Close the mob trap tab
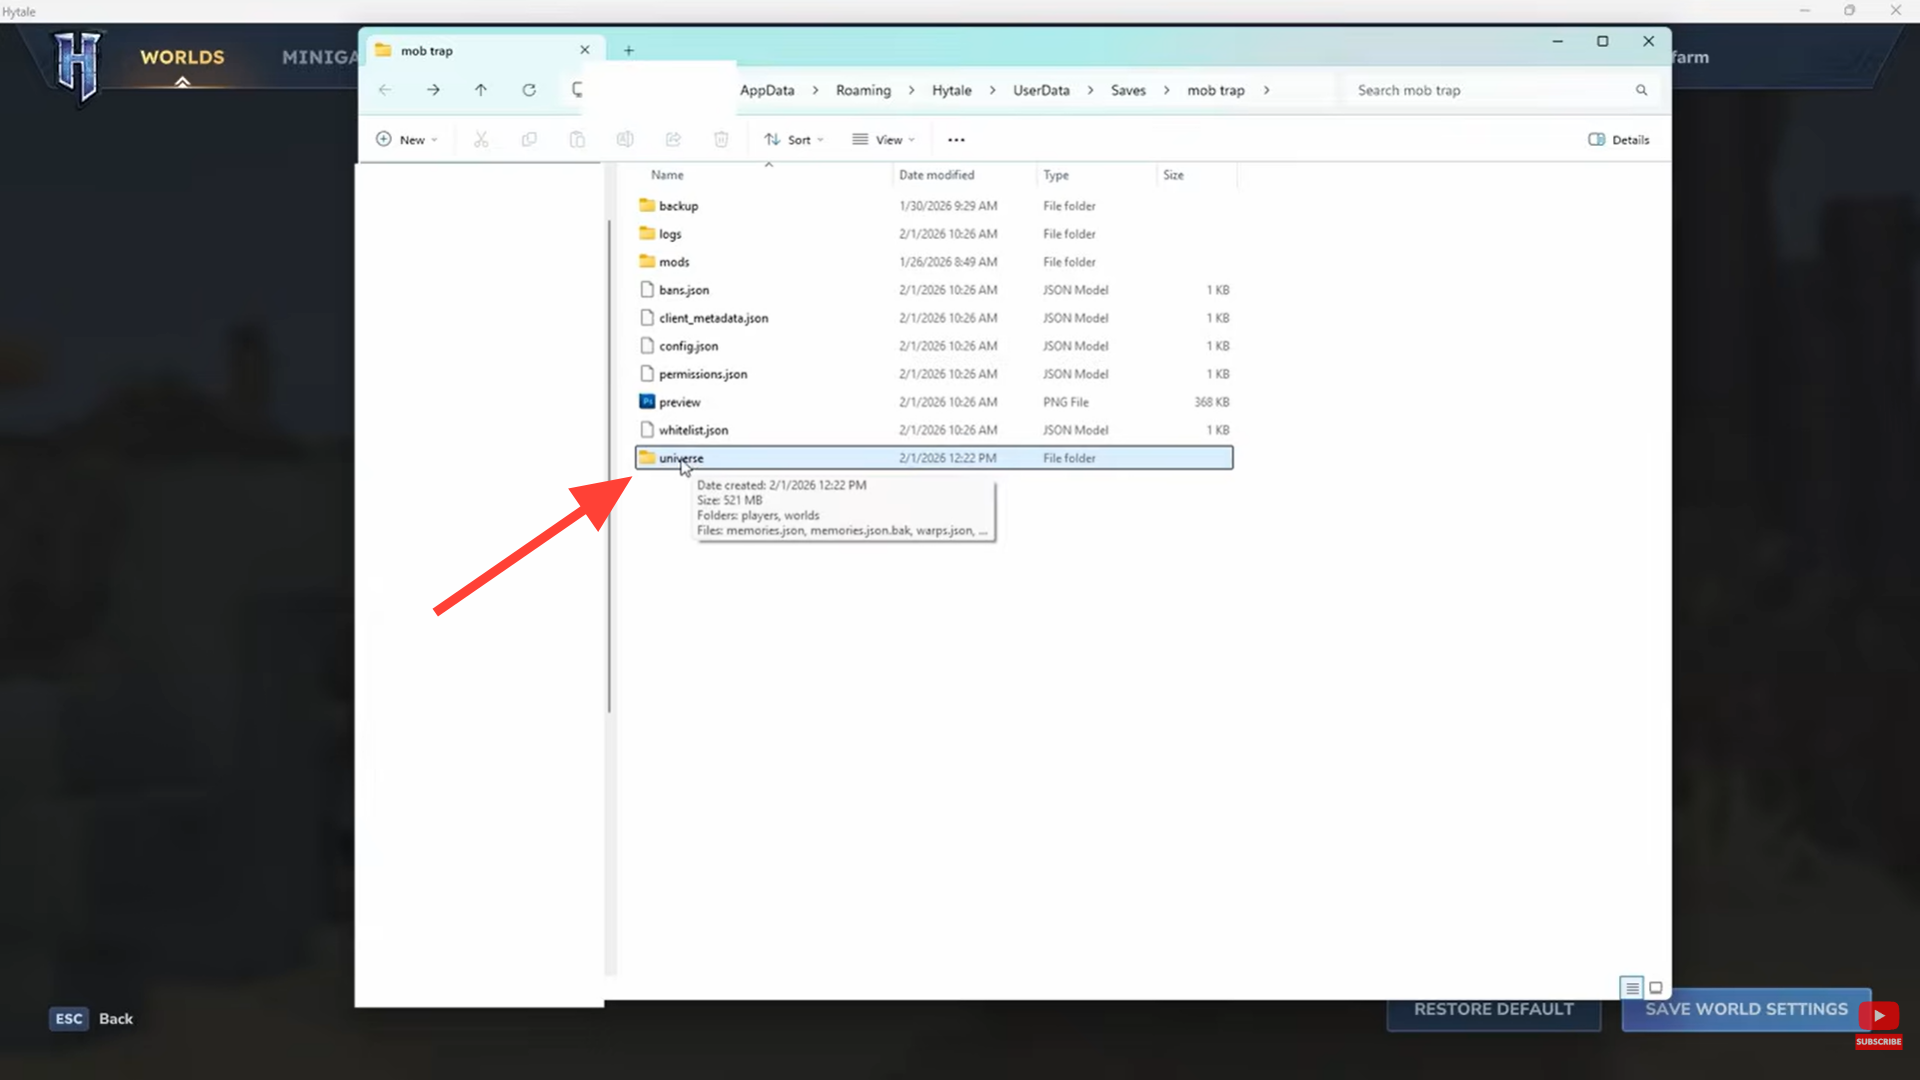The image size is (1920, 1080). (x=585, y=50)
